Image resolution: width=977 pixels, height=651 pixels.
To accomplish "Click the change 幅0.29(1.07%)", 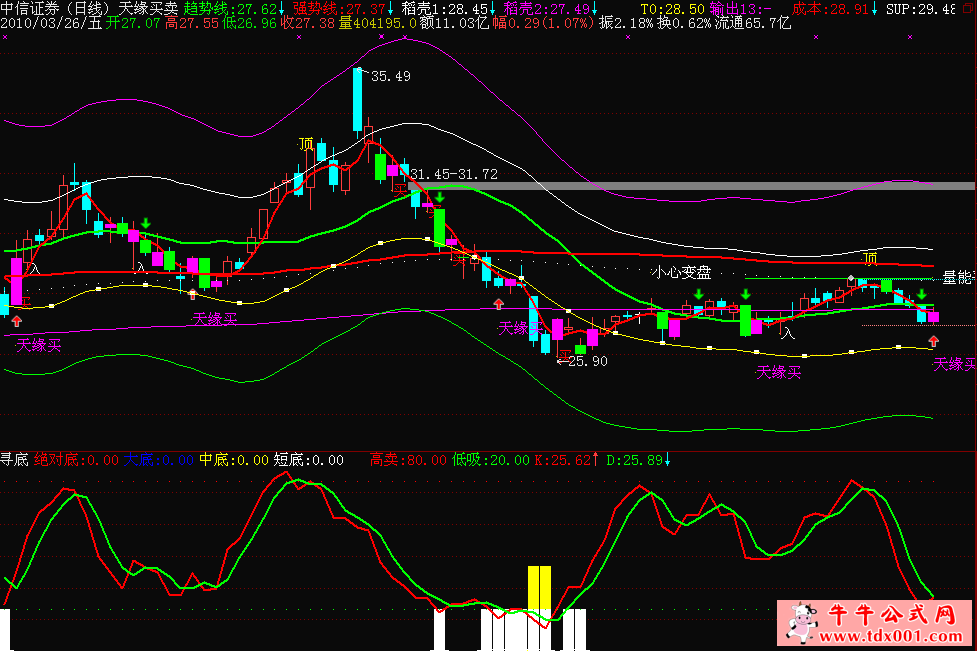I will 543,24.
